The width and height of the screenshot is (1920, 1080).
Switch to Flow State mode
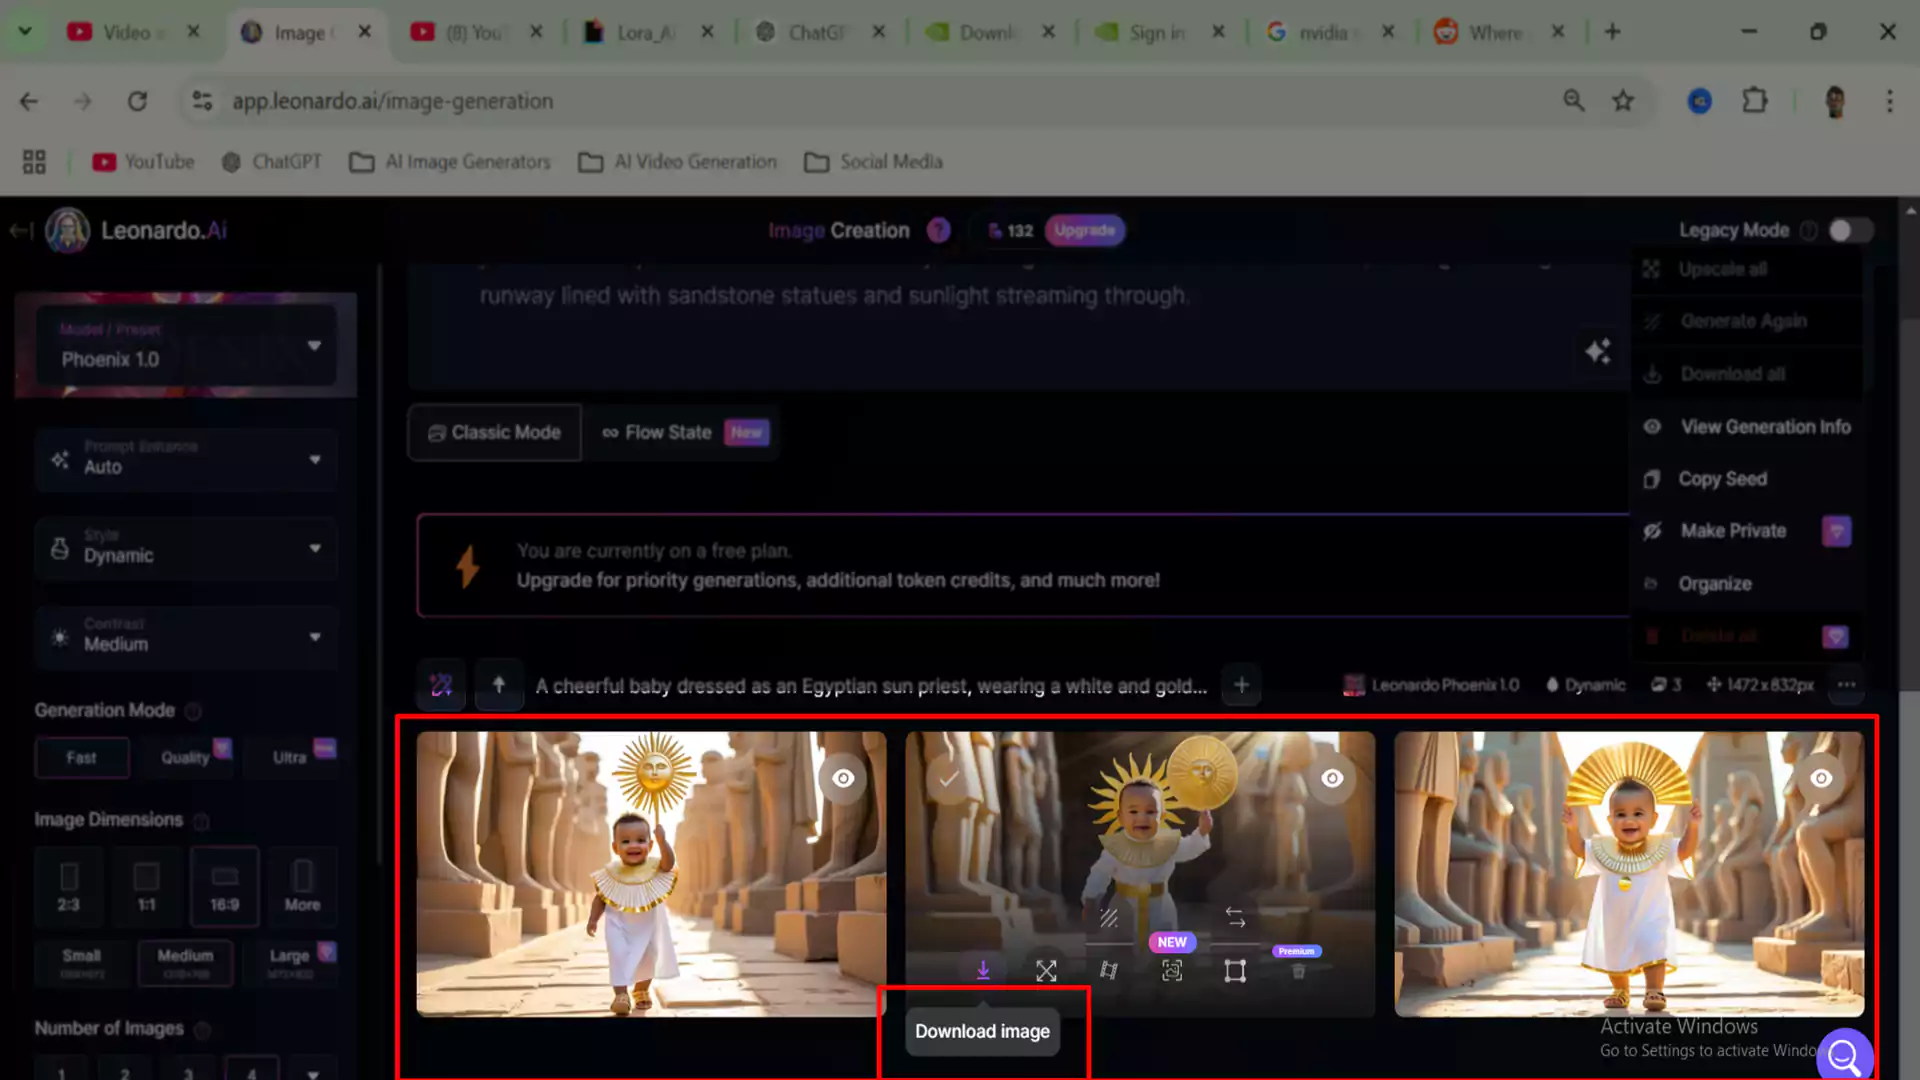click(685, 433)
